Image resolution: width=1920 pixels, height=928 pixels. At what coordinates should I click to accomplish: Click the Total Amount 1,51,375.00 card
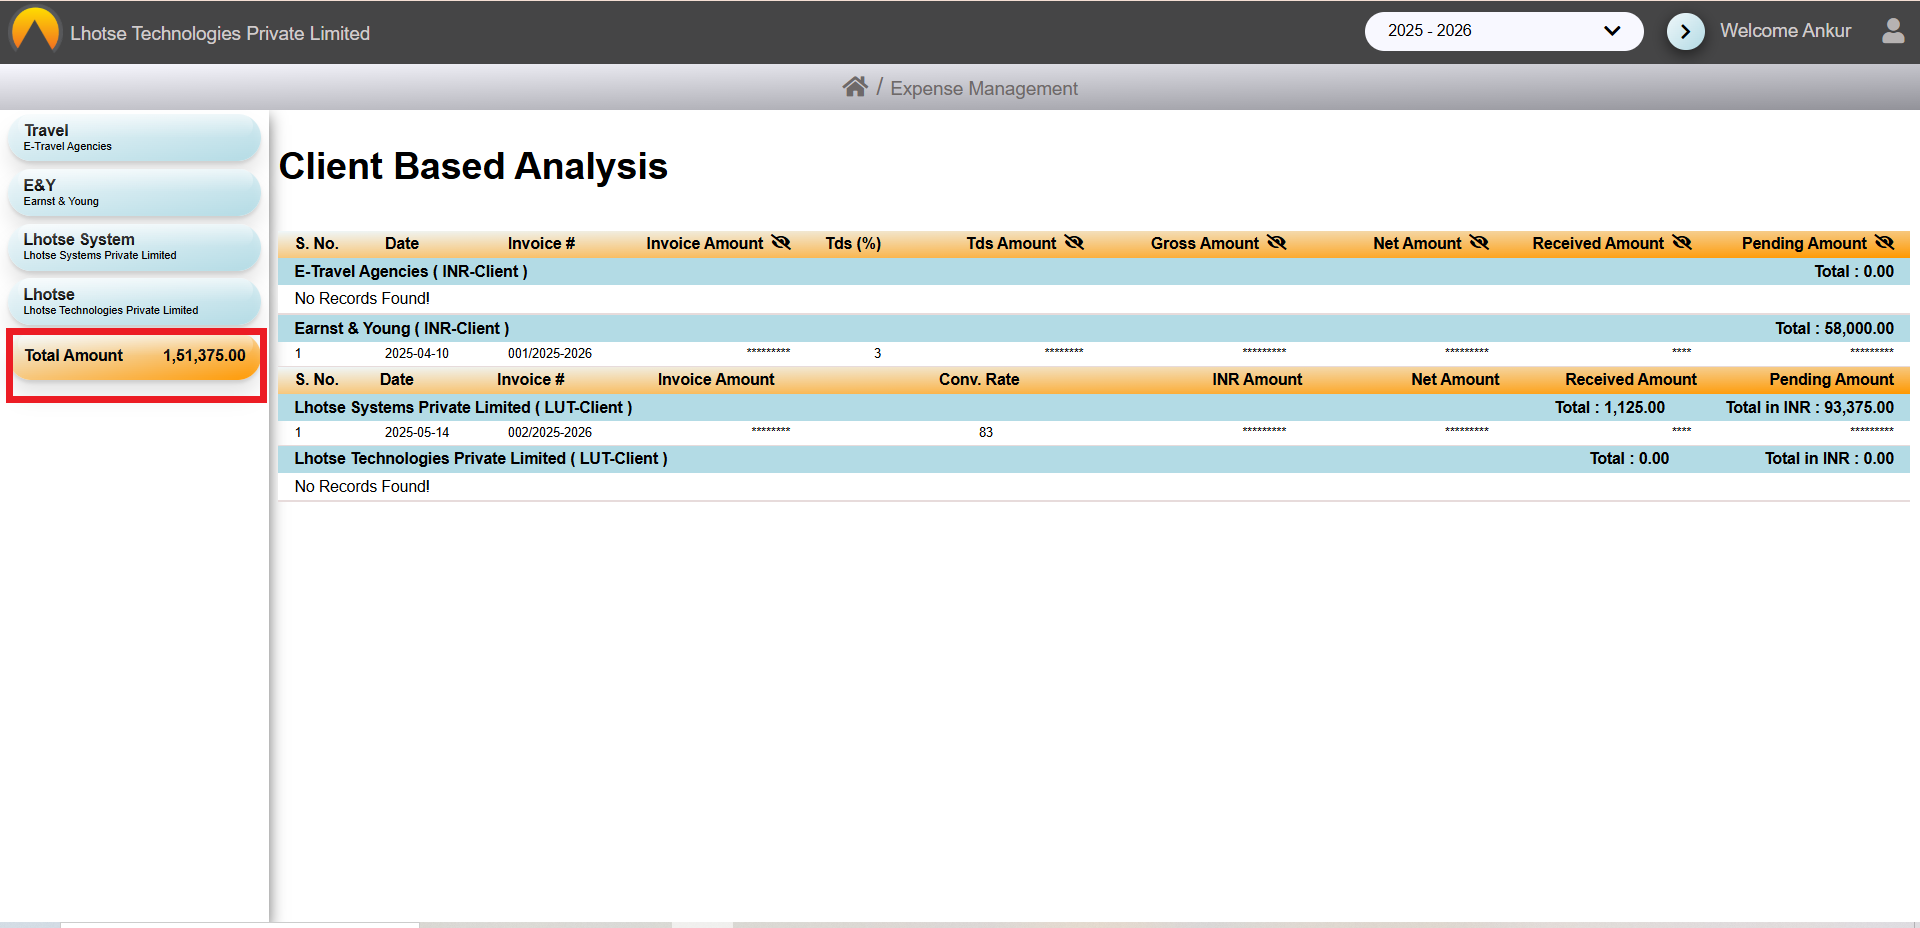coord(135,356)
